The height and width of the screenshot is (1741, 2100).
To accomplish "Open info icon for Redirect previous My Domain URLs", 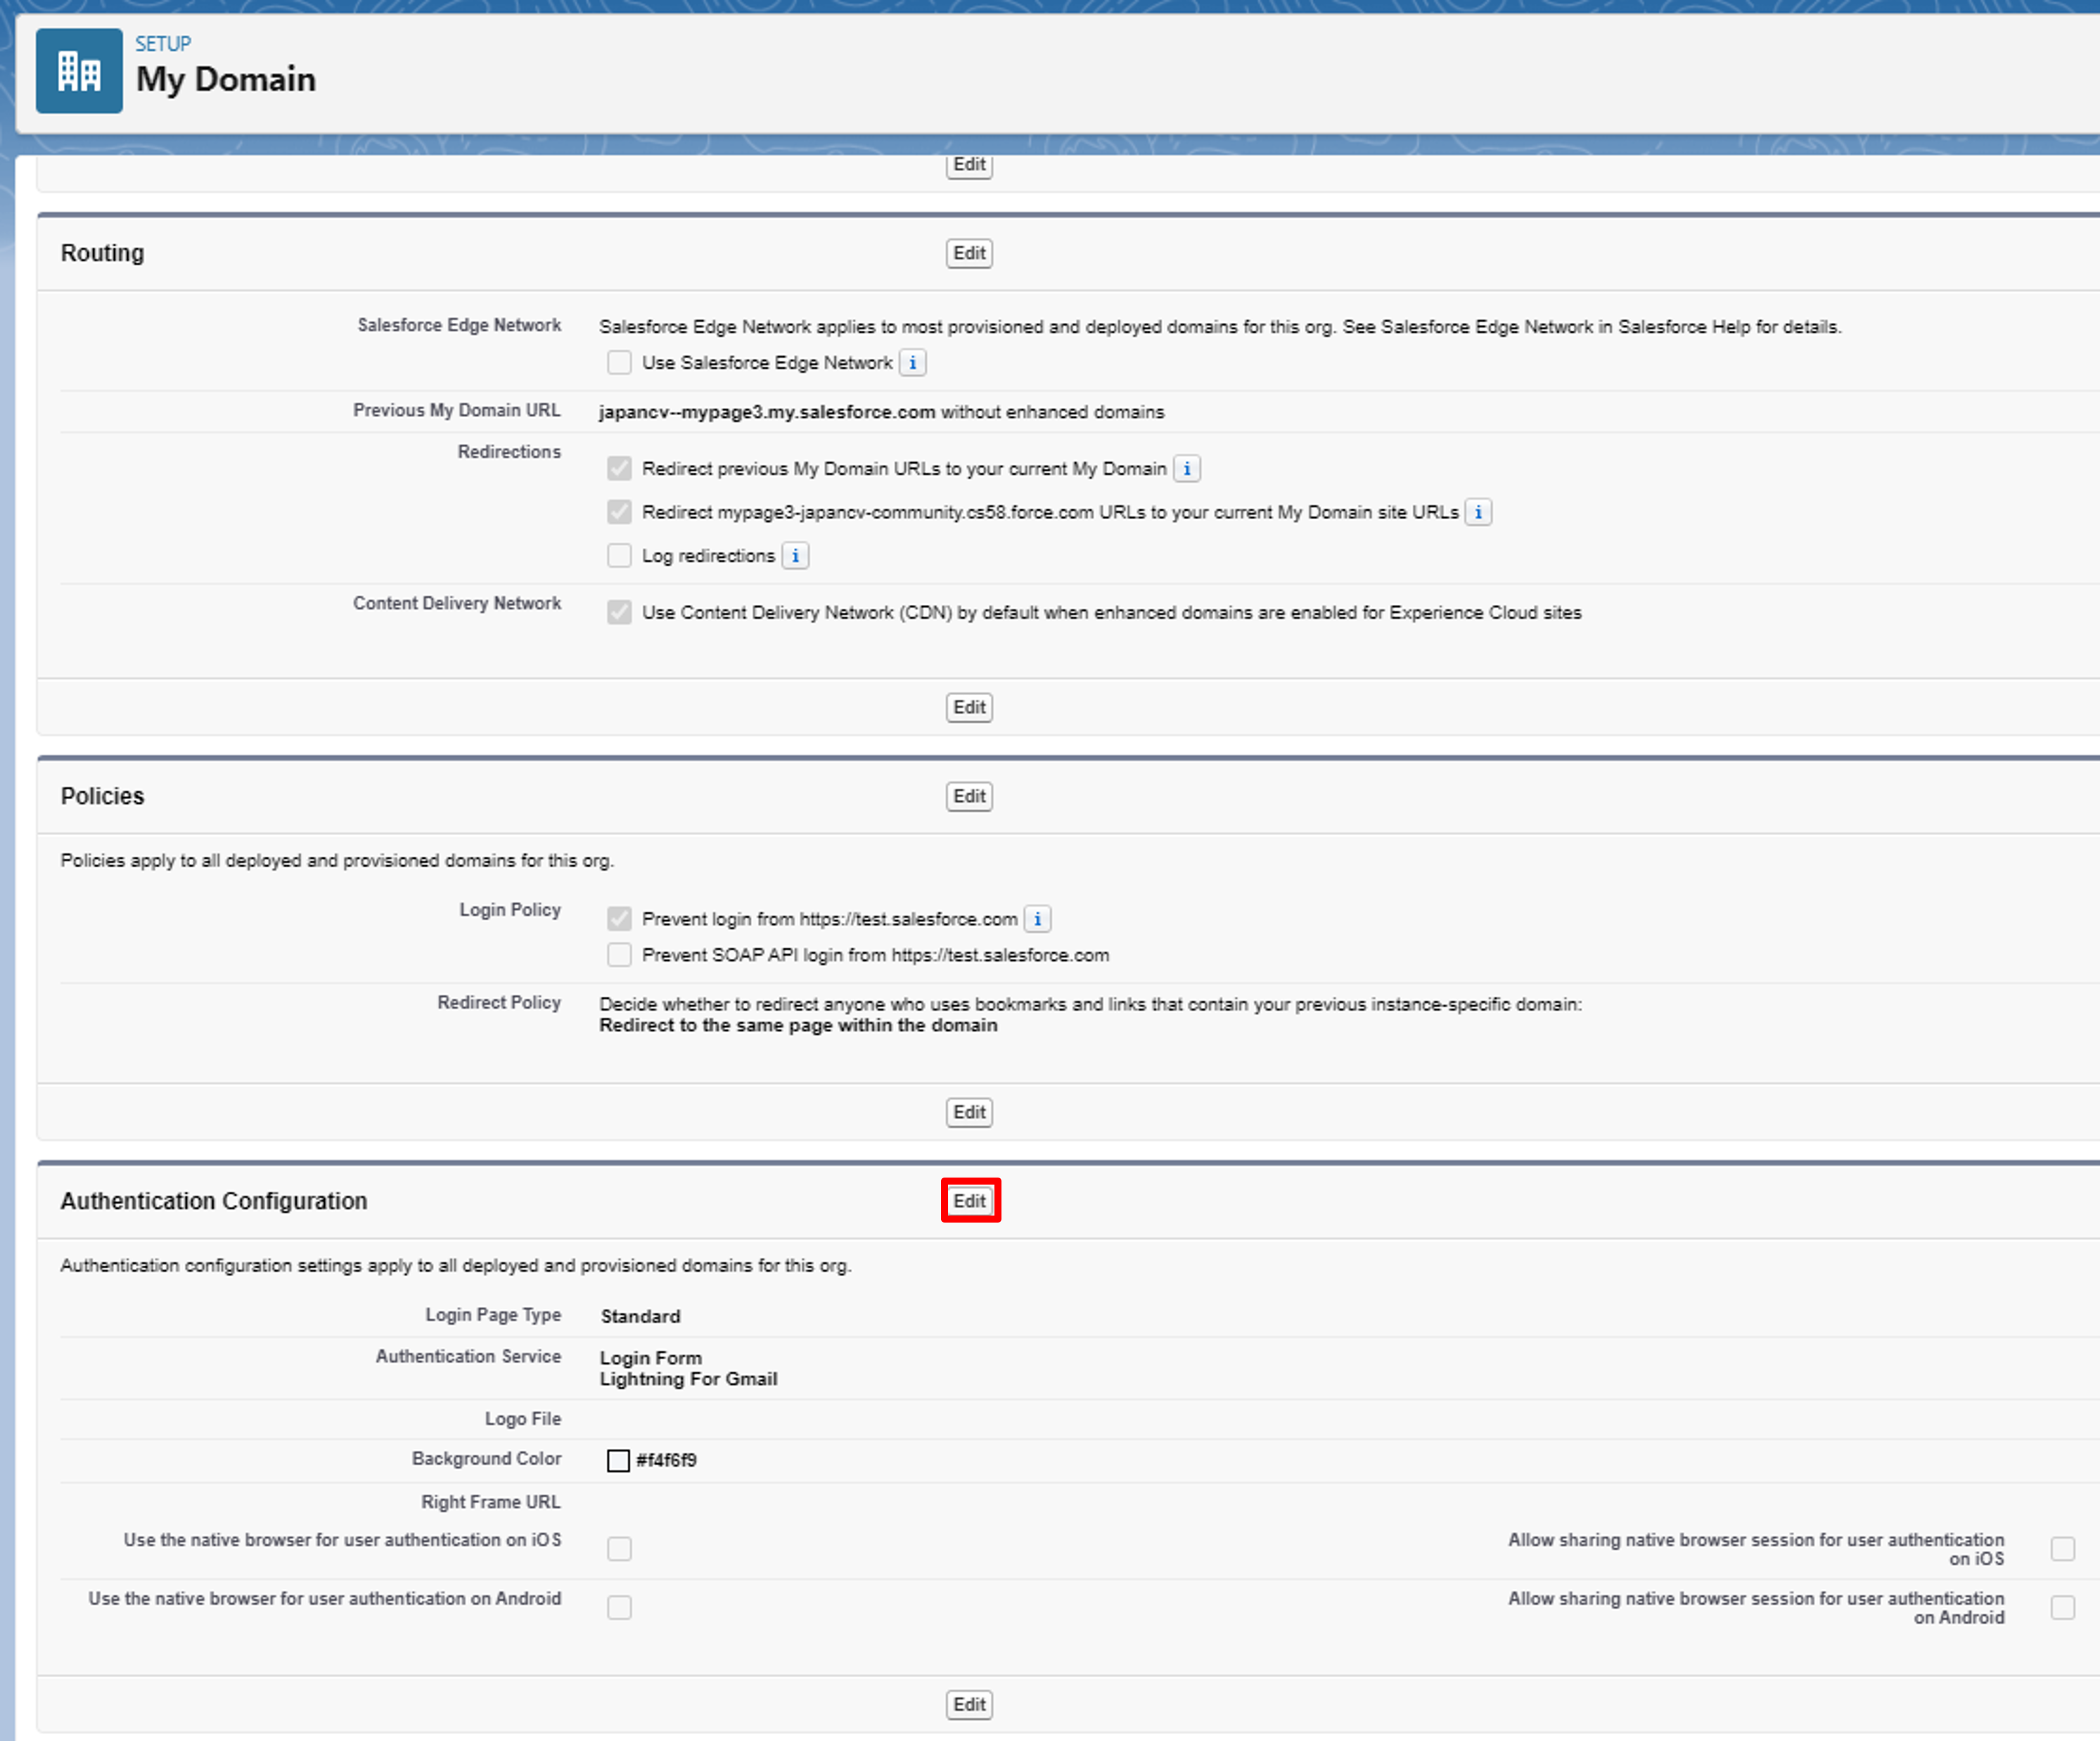I will (x=1186, y=468).
